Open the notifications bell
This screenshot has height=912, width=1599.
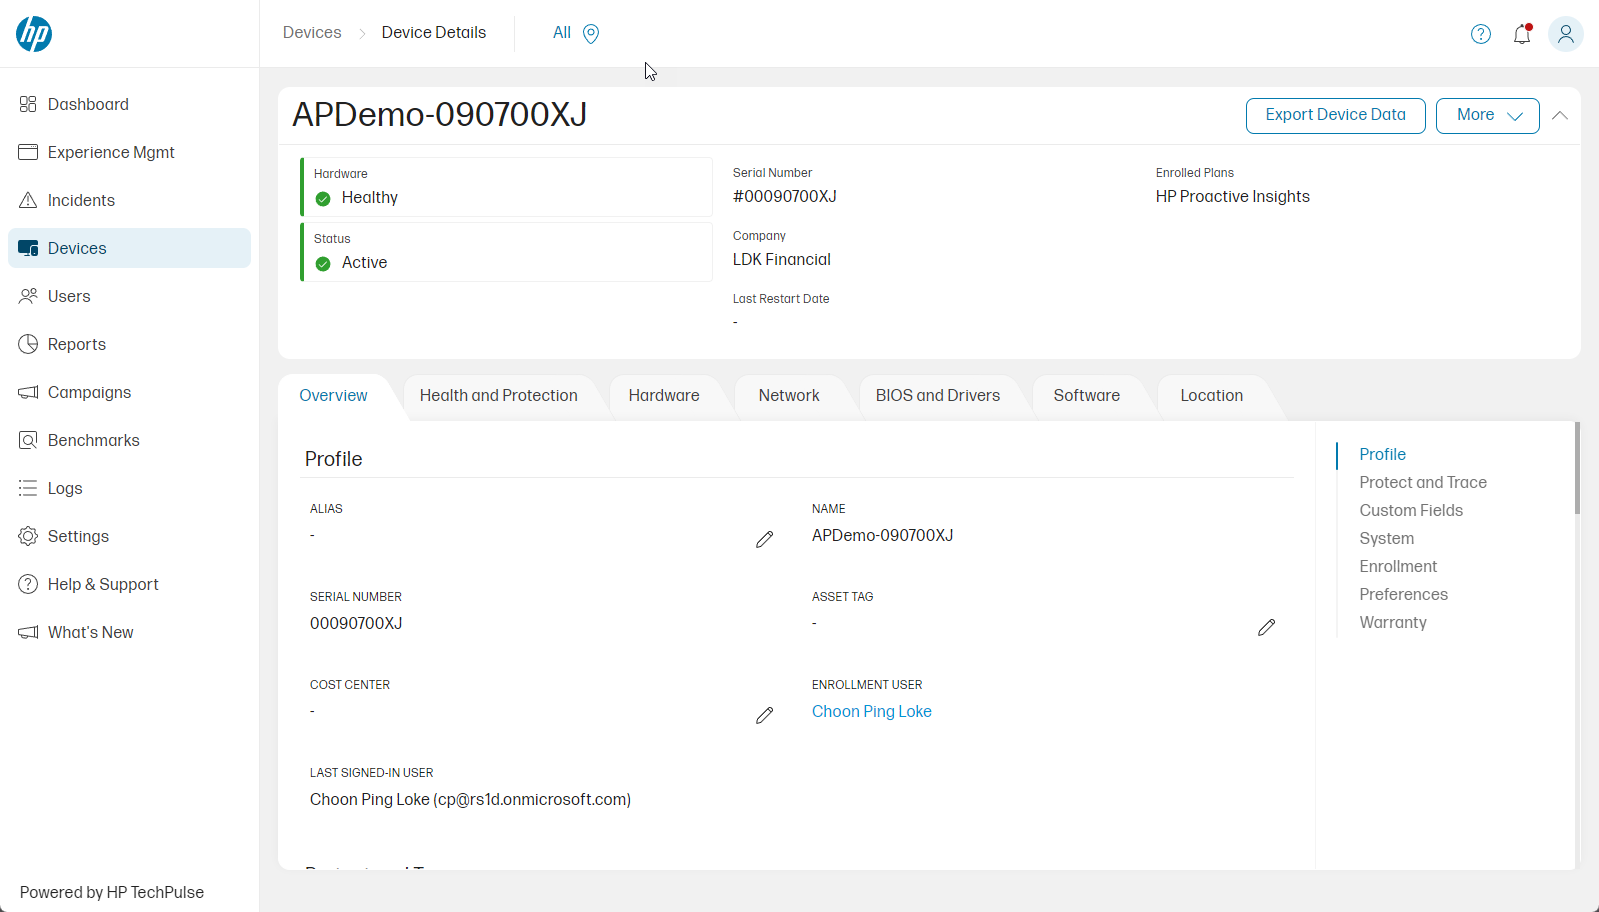(x=1522, y=34)
